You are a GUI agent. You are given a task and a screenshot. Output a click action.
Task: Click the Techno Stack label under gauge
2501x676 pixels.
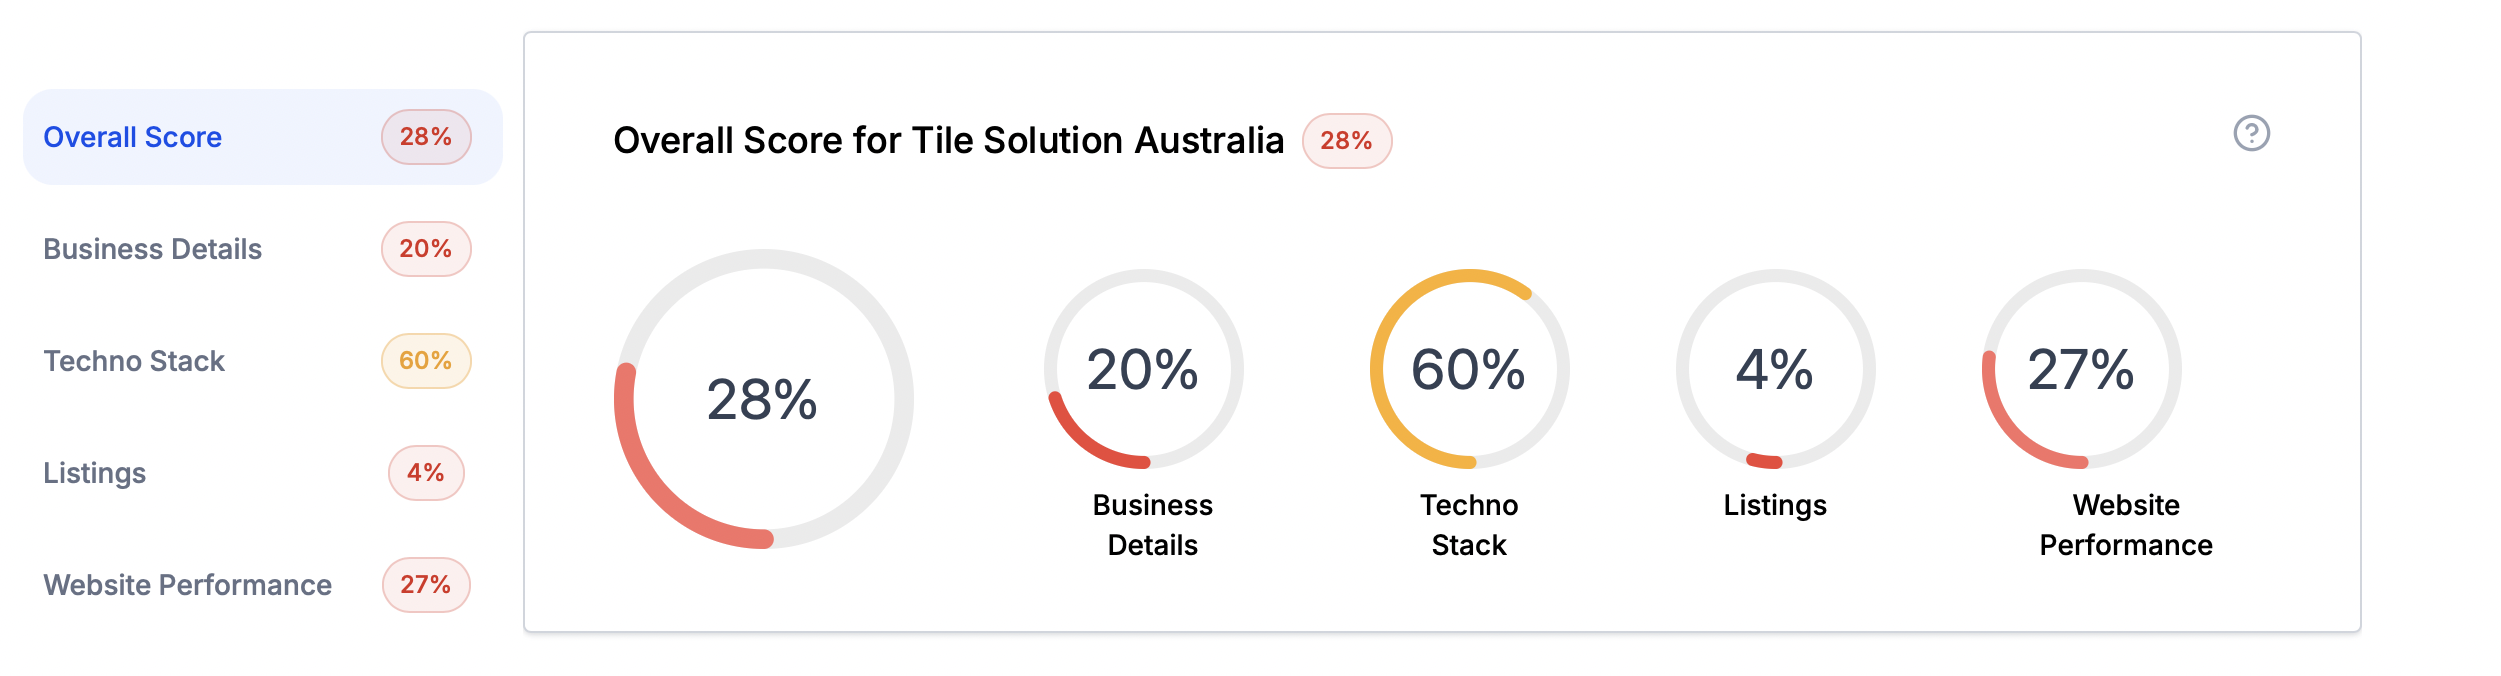(x=1469, y=525)
